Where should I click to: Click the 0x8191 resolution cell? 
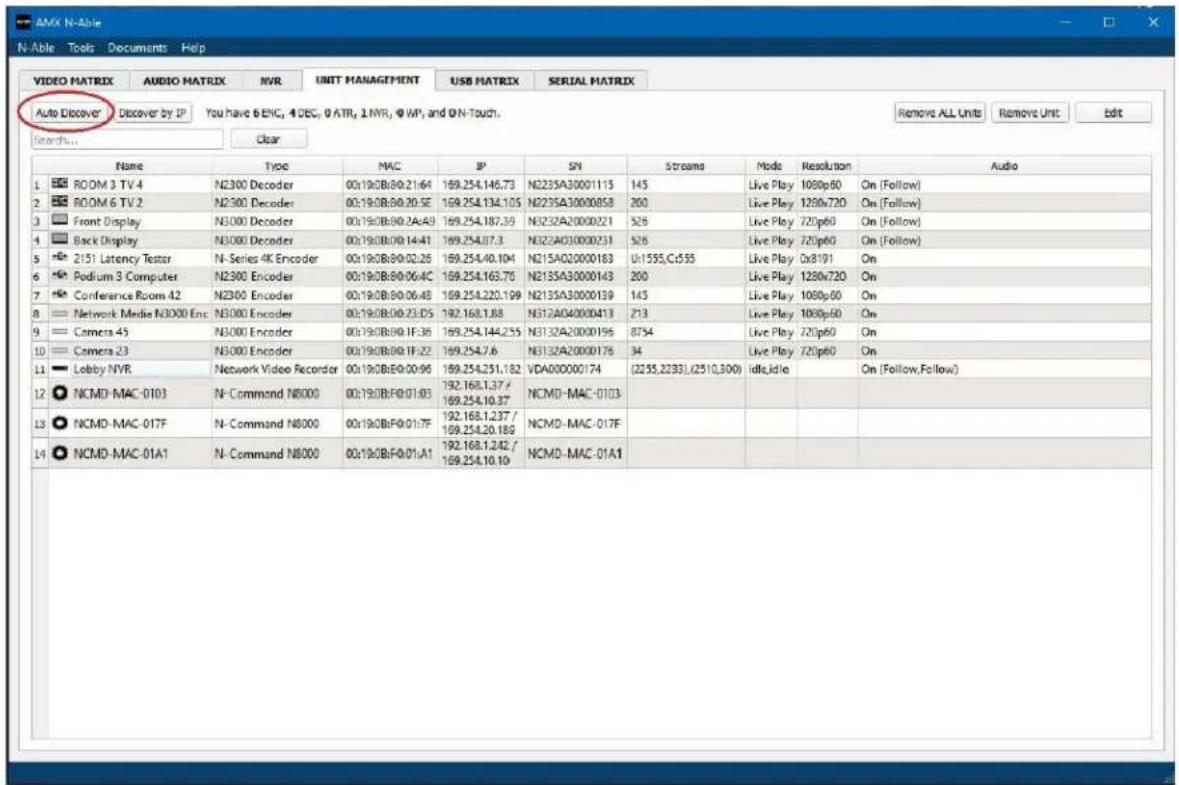(827, 258)
